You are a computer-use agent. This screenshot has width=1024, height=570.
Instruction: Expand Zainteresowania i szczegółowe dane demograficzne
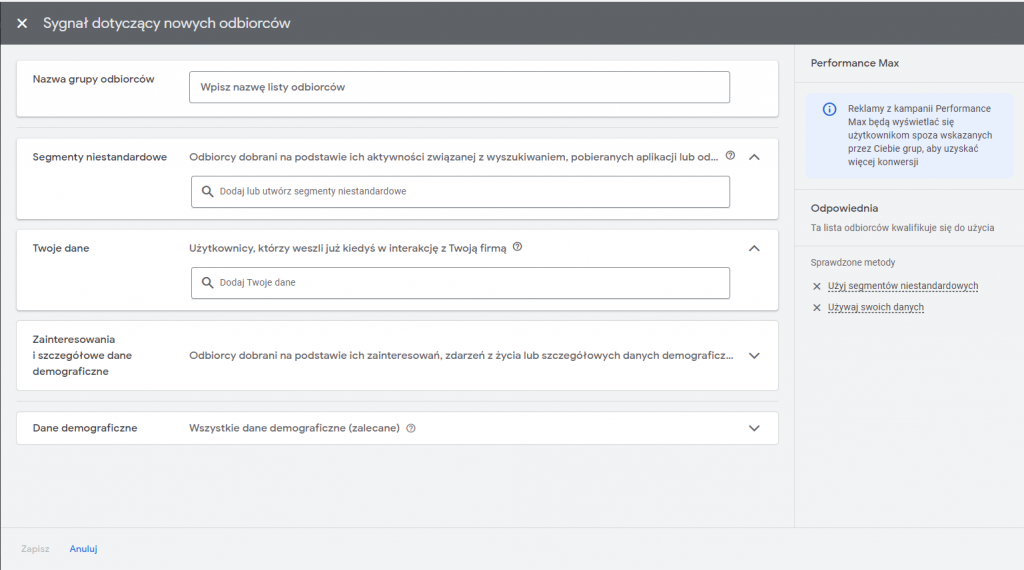coord(754,355)
